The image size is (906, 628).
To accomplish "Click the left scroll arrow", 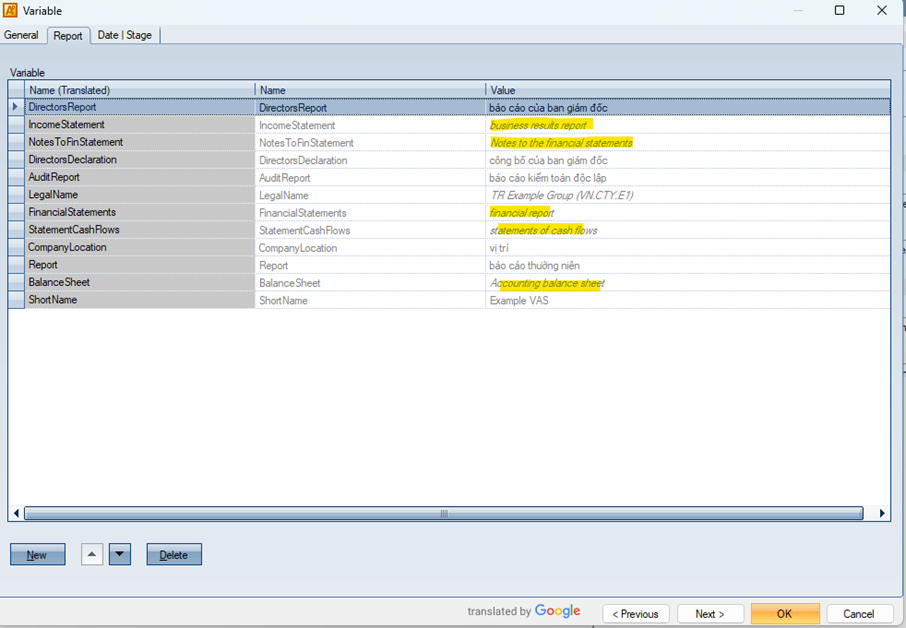I will tap(16, 513).
